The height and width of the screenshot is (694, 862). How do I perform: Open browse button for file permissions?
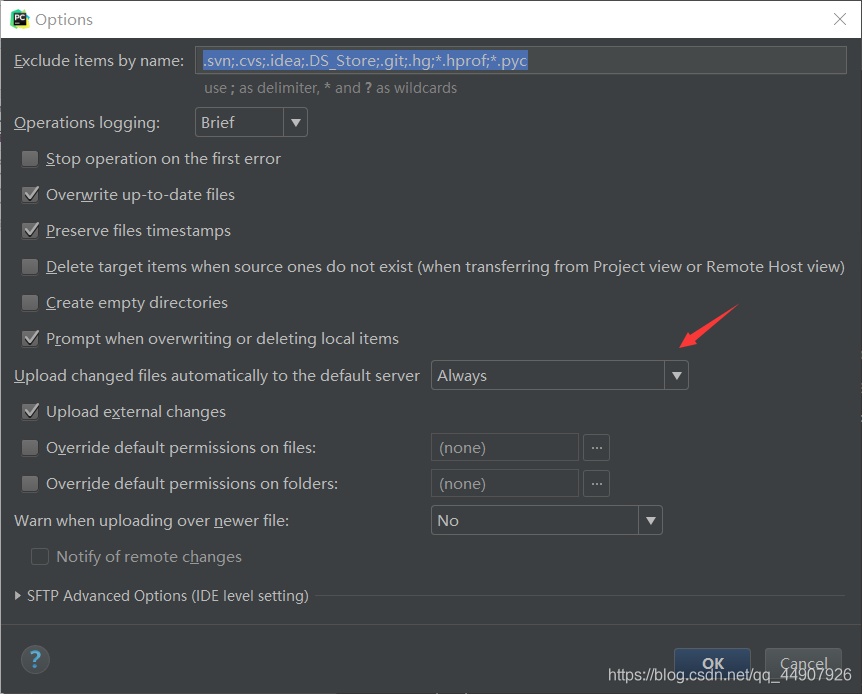coord(596,447)
